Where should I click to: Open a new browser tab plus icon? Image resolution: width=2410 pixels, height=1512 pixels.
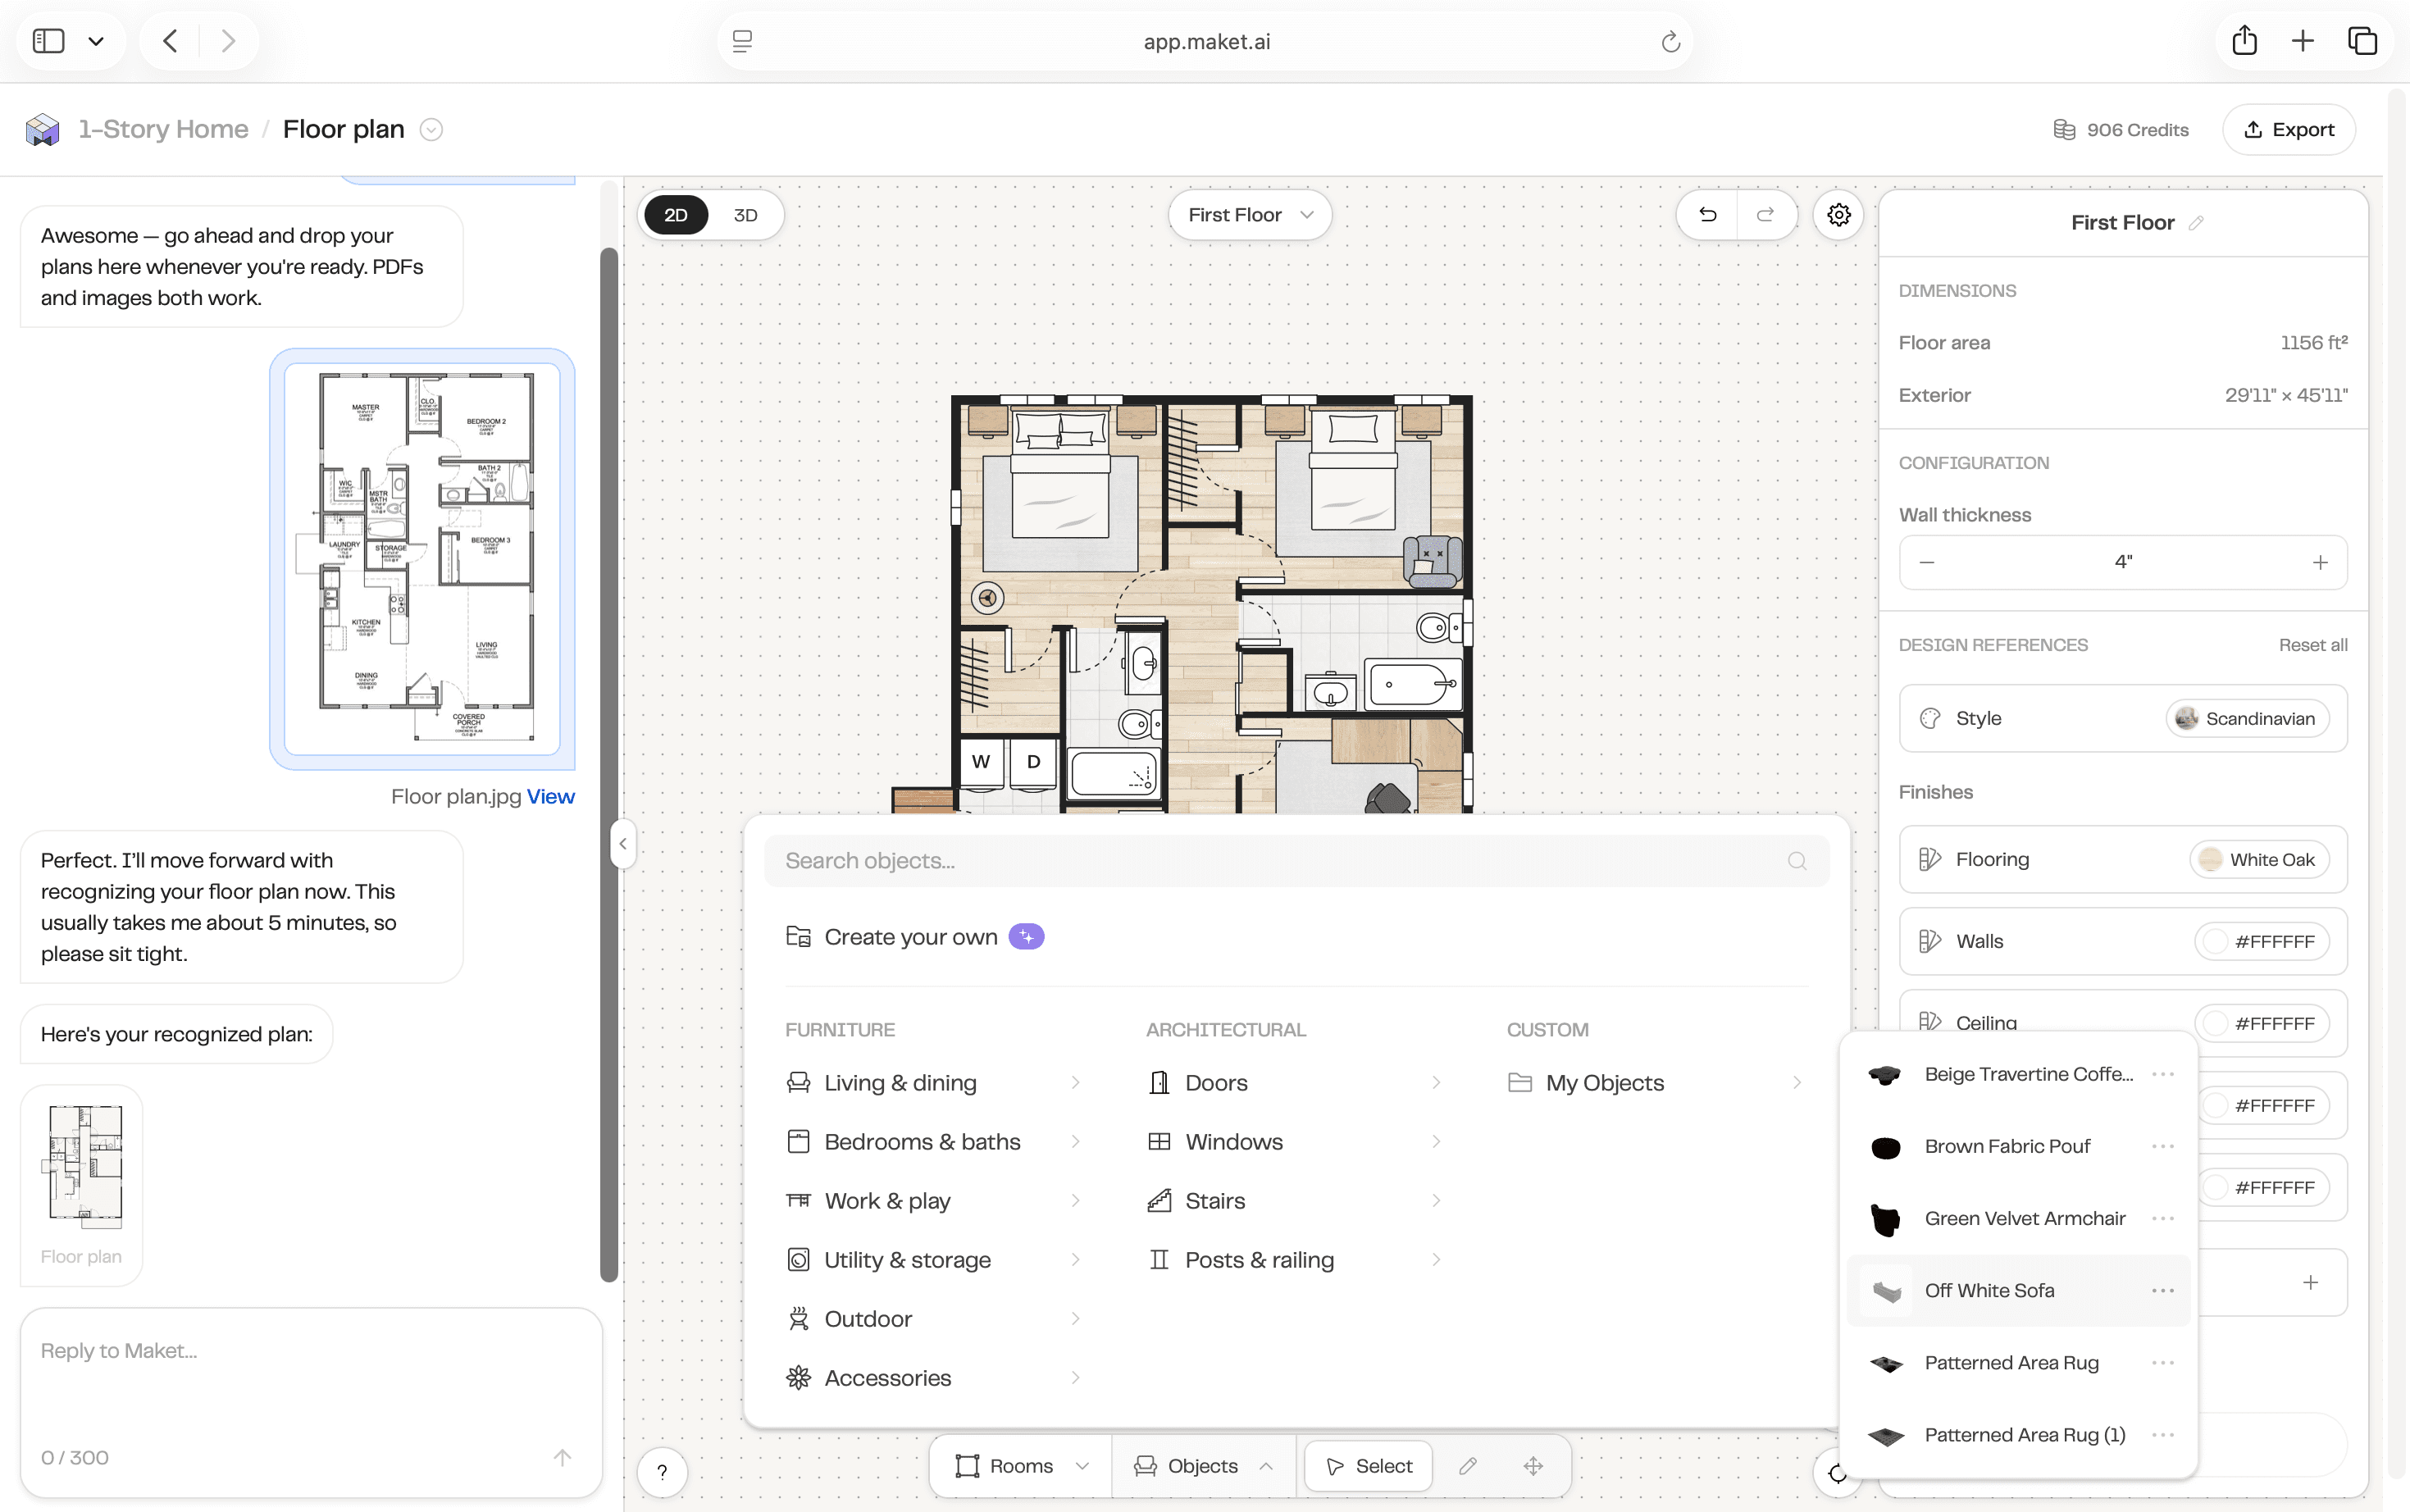point(2303,41)
